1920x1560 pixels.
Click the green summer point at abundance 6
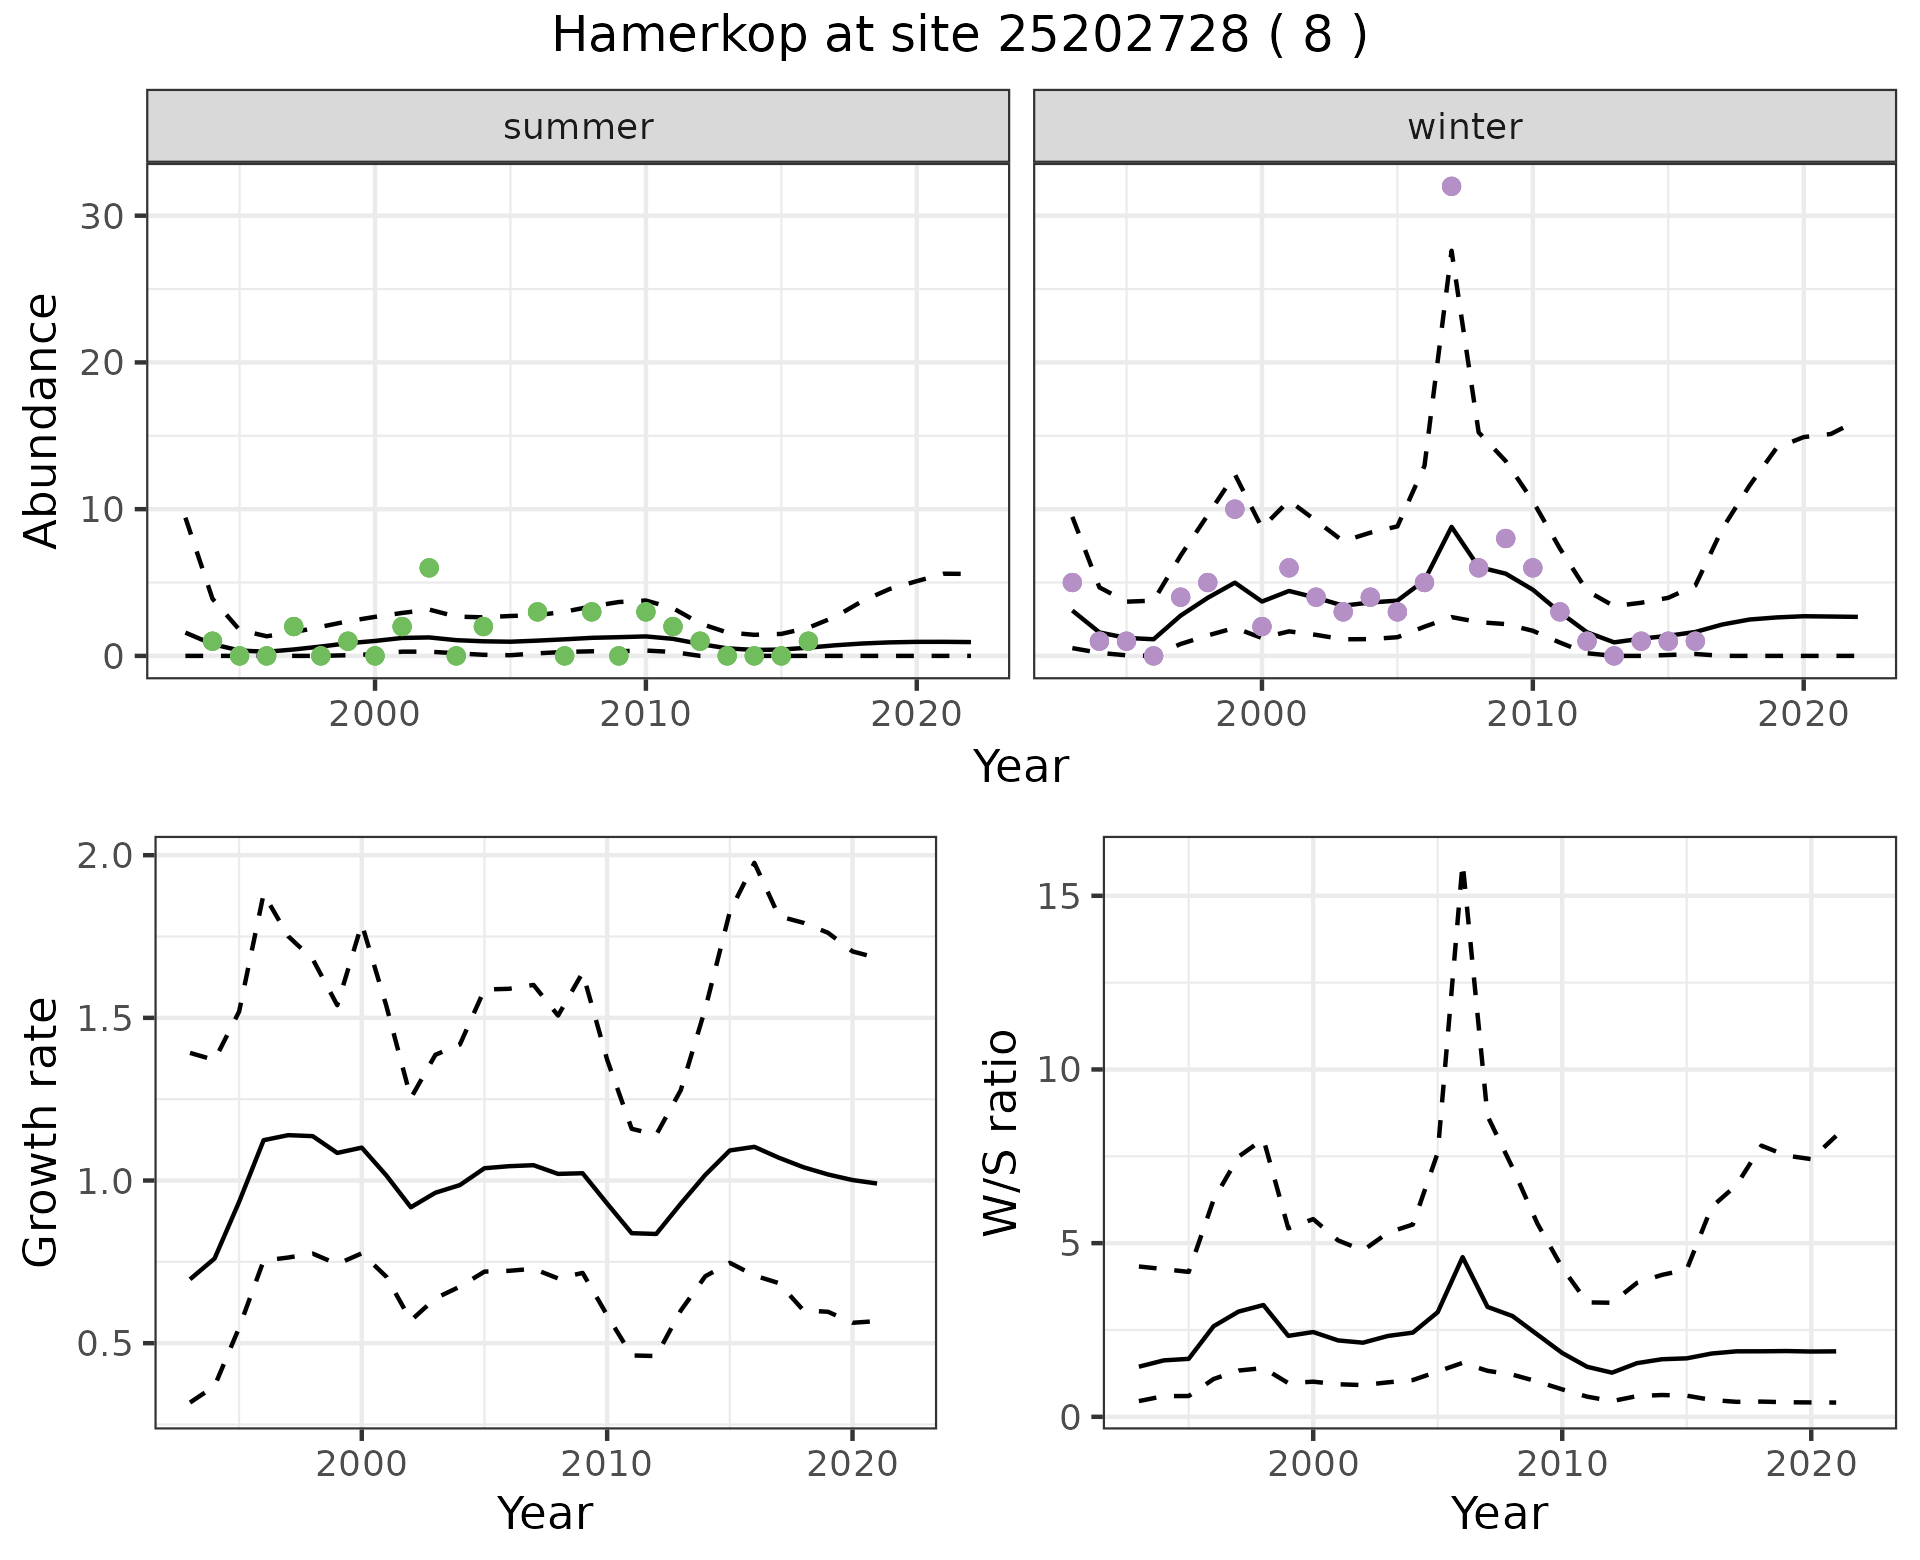429,568
